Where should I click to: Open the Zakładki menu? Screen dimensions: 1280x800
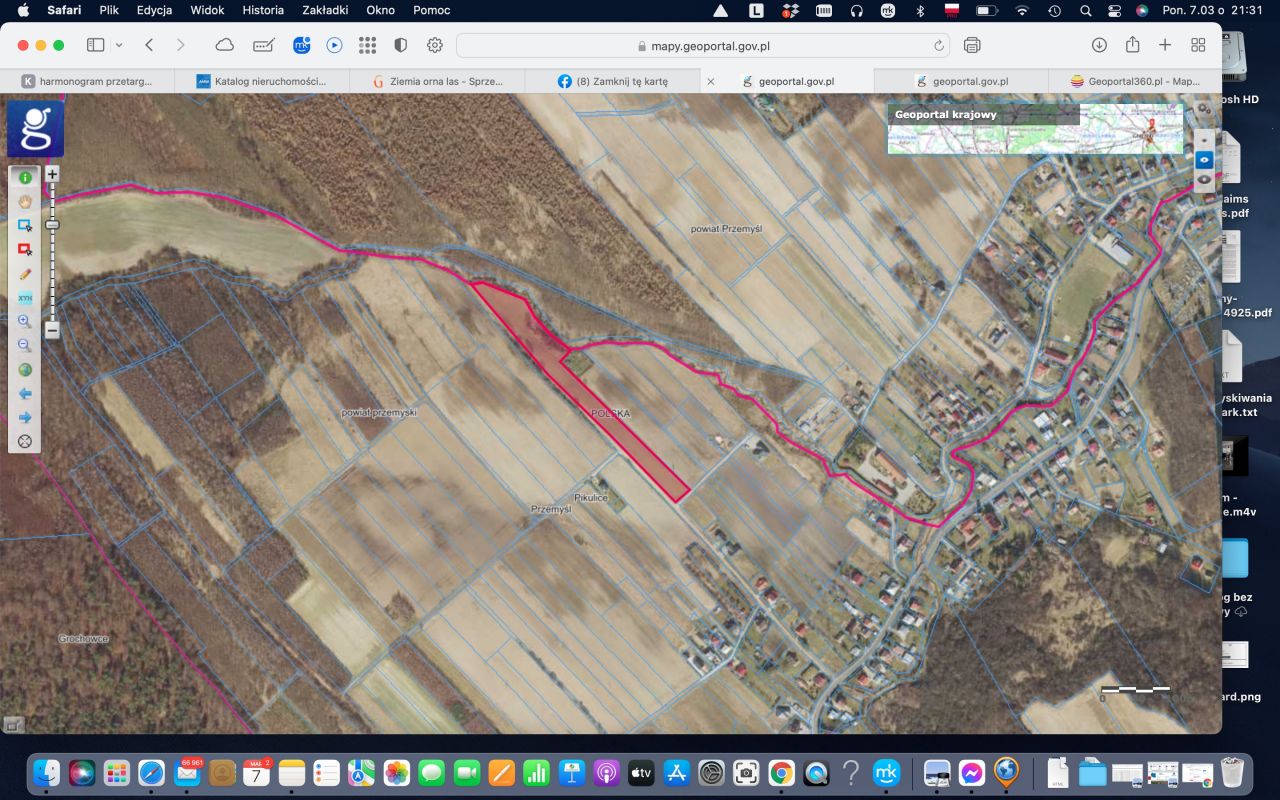click(x=326, y=10)
